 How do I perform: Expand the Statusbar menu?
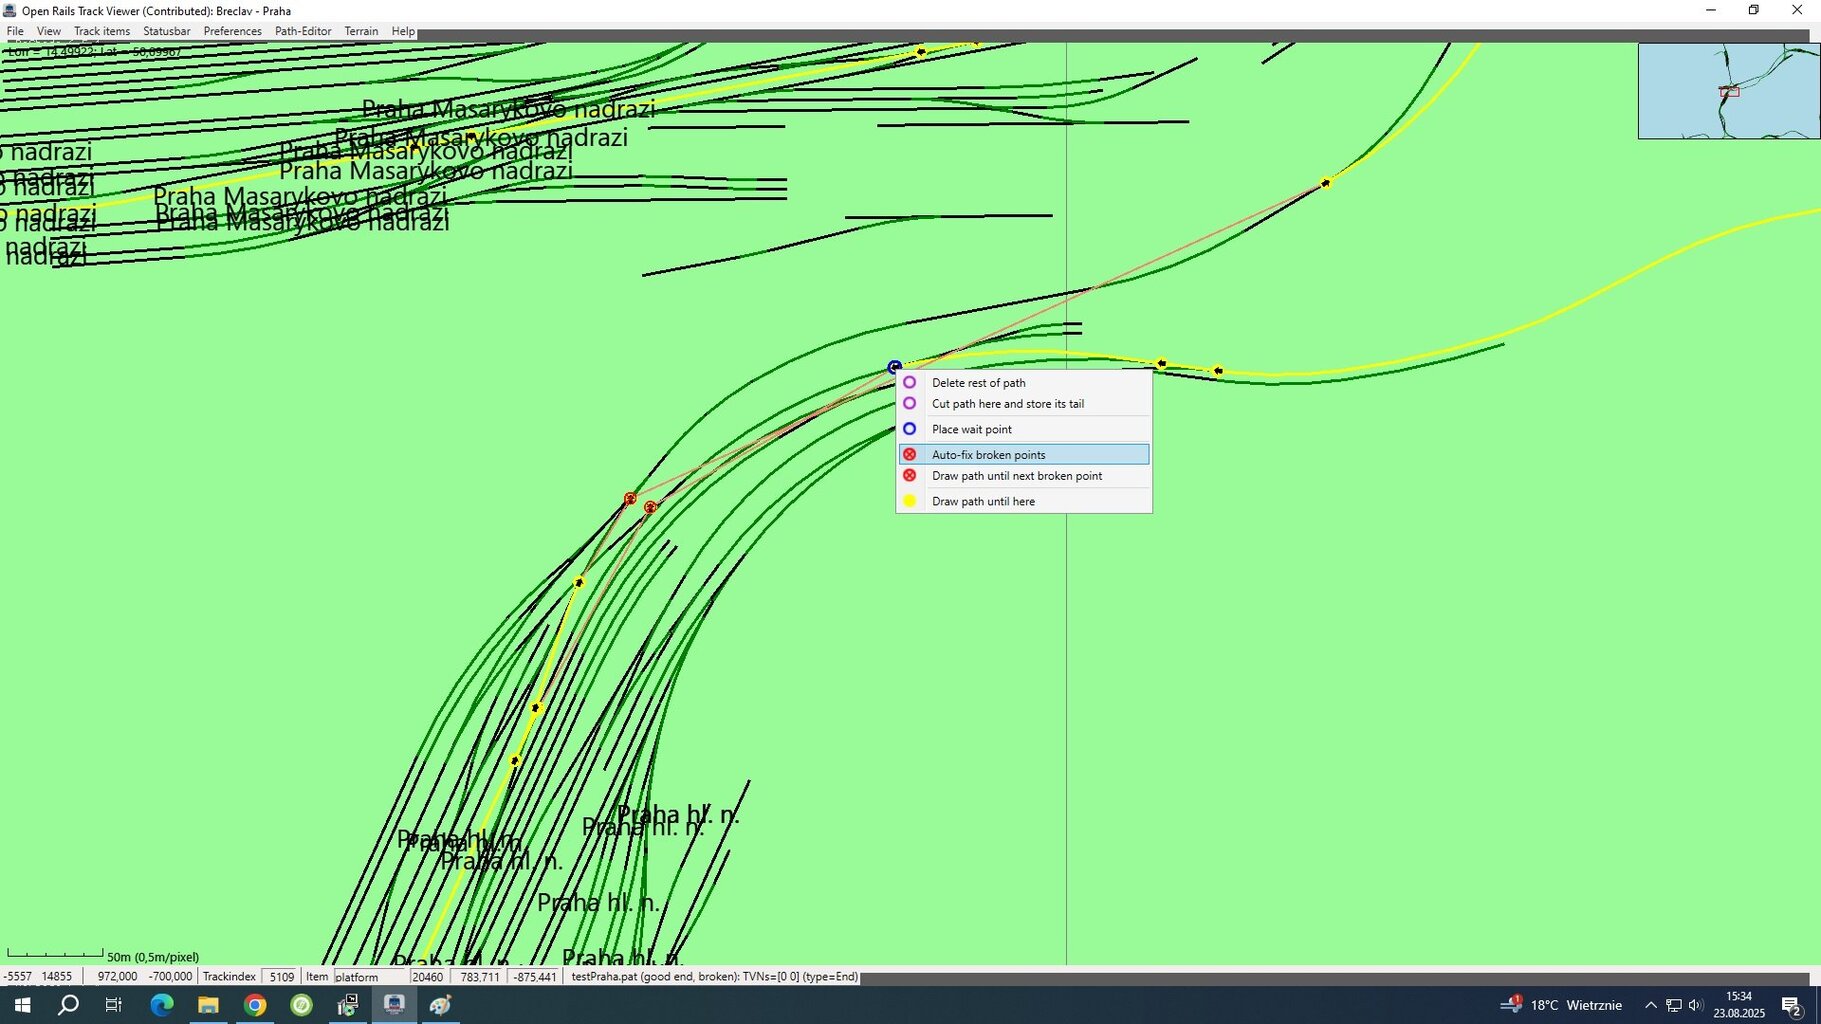[166, 31]
